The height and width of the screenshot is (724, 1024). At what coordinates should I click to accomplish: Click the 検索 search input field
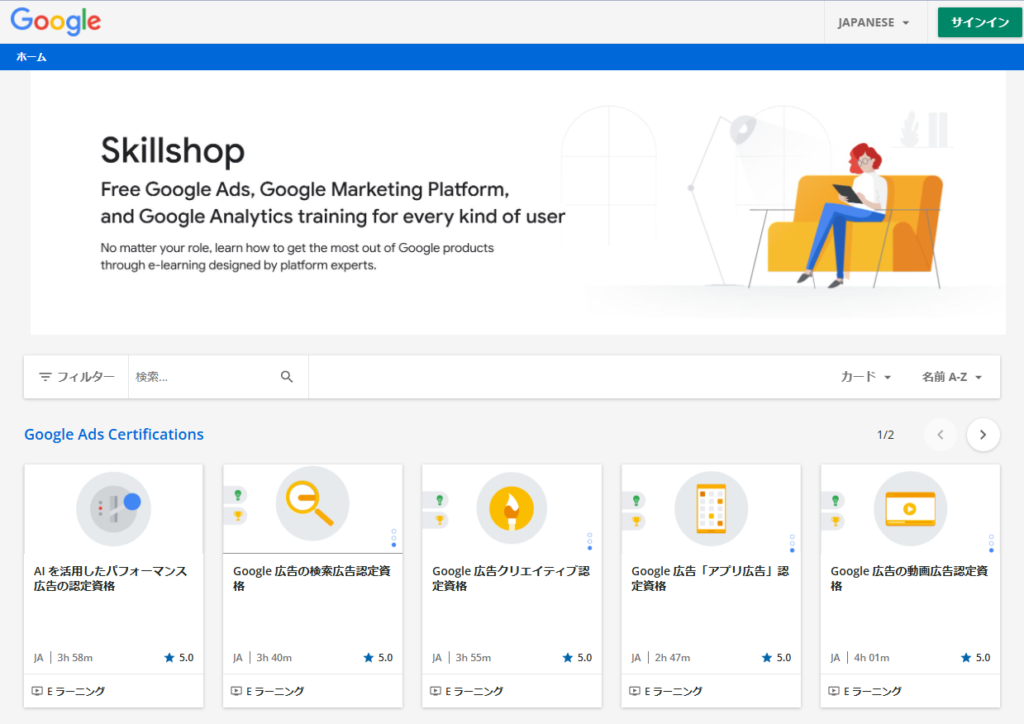click(x=204, y=377)
